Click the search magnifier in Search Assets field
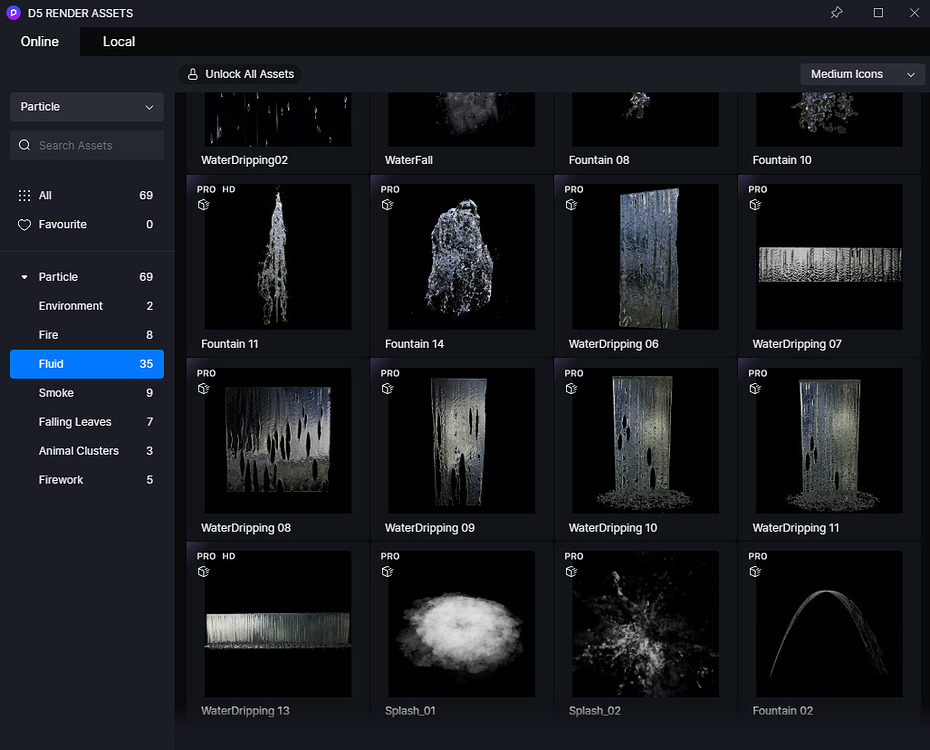The height and width of the screenshot is (750, 930). point(24,144)
